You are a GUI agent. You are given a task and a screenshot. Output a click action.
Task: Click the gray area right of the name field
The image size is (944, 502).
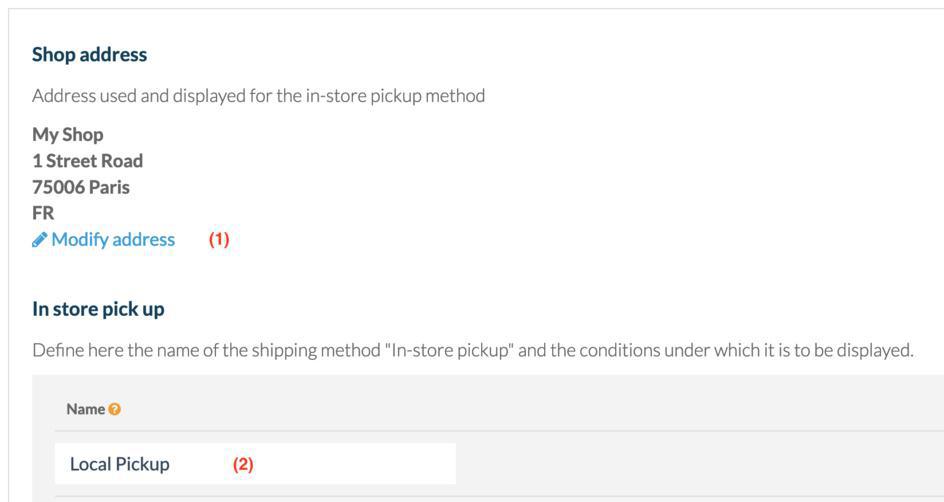coord(700,464)
